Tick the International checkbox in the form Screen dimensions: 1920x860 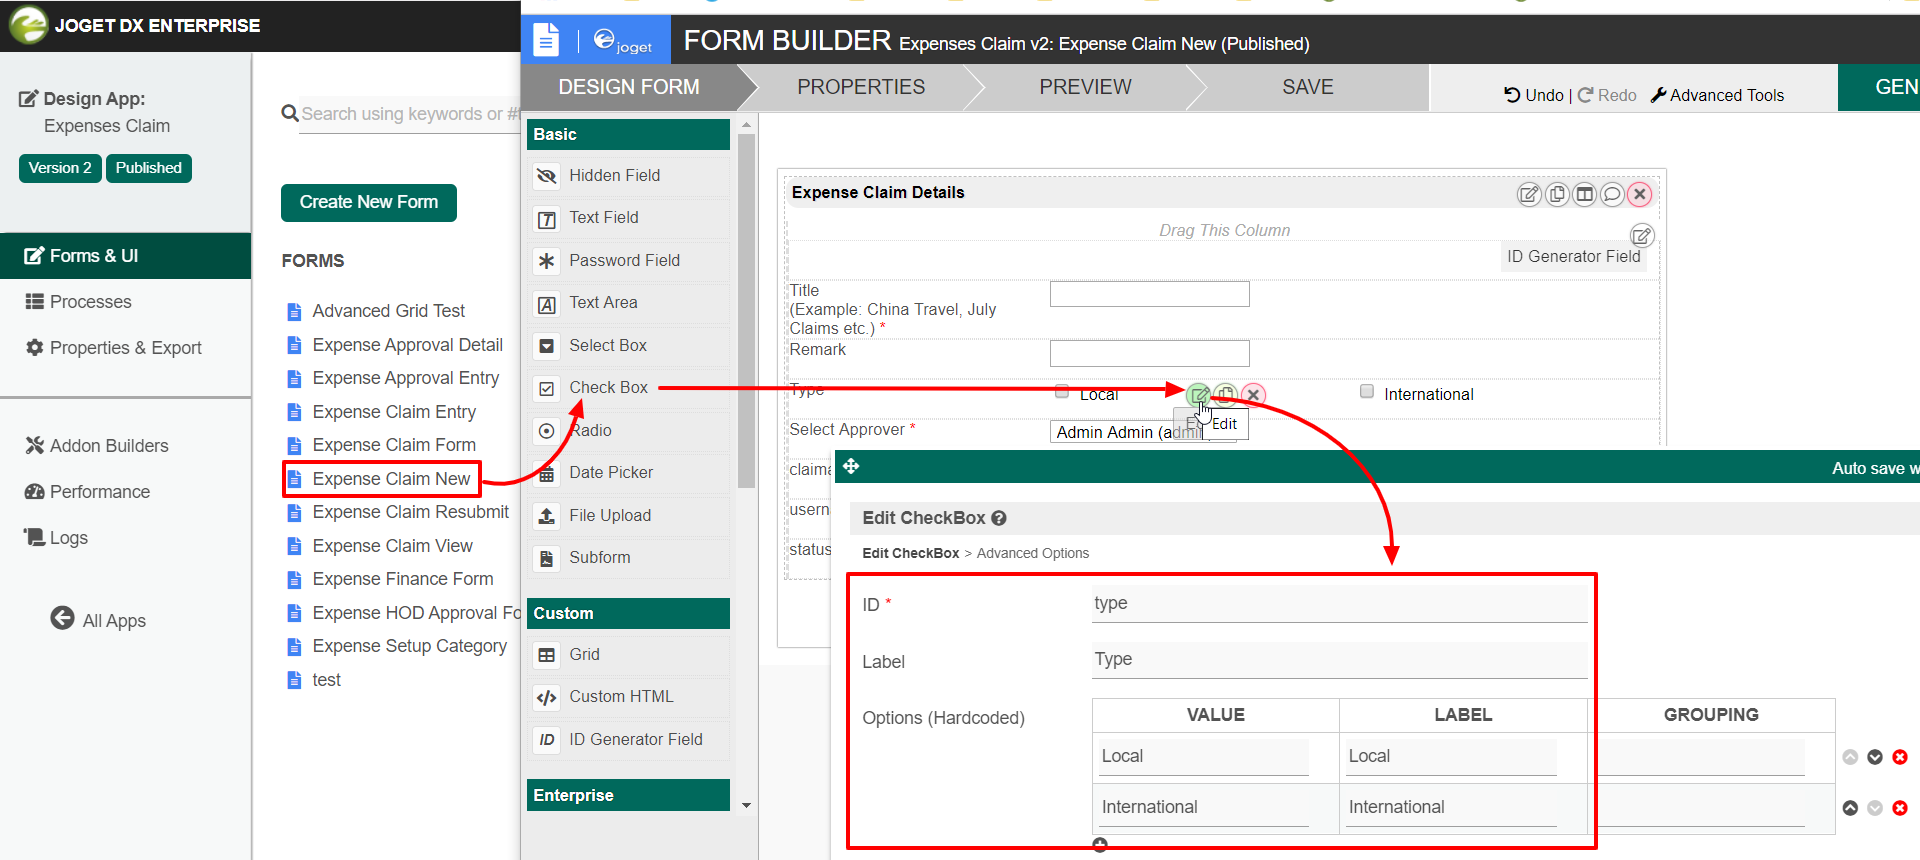coord(1367,392)
